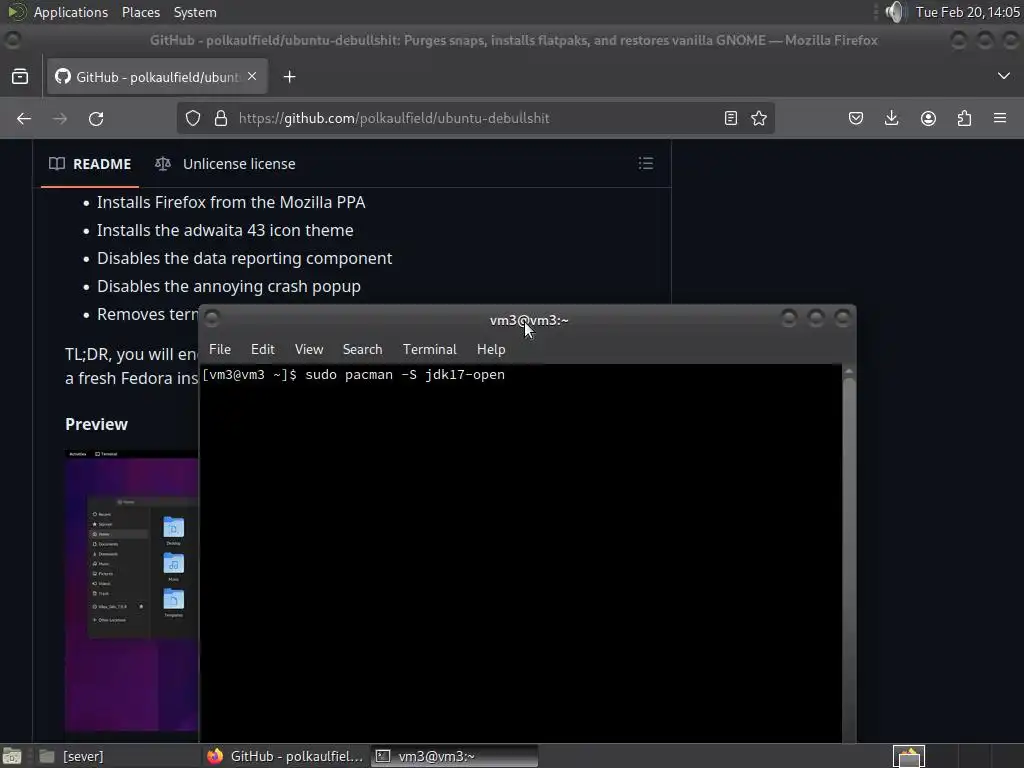Open the Terminal menu in terminal
Viewport: 1024px width, 768px height.
pyautogui.click(x=430, y=349)
